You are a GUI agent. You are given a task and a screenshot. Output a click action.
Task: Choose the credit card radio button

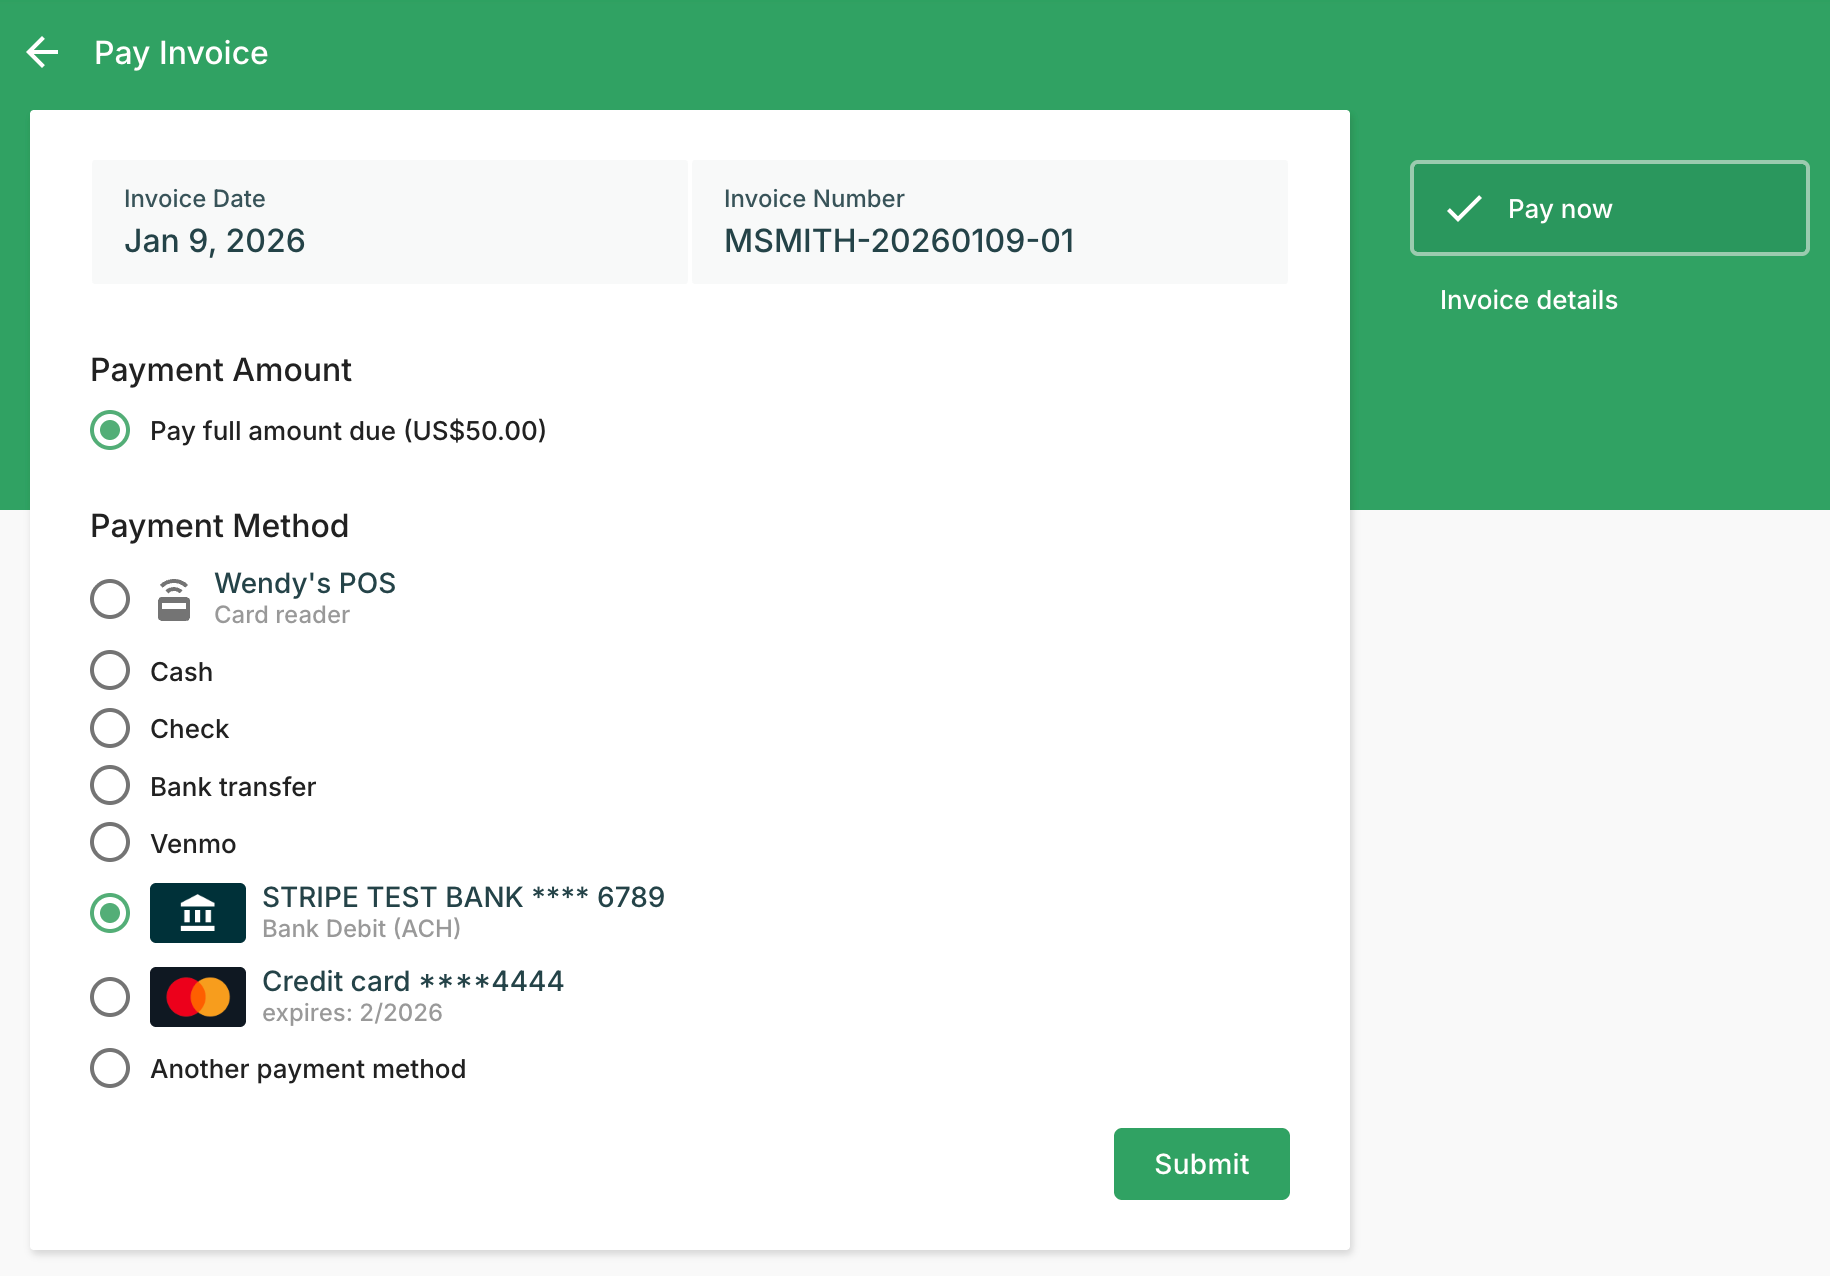[x=110, y=997]
